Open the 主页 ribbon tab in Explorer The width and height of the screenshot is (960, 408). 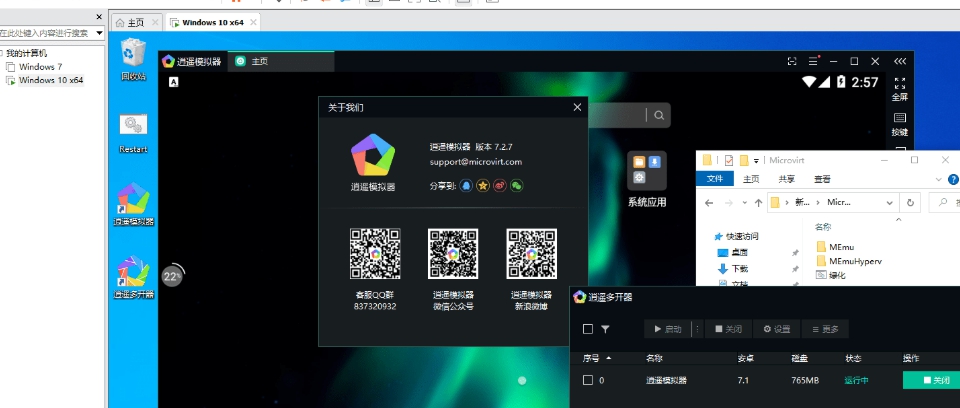pos(751,179)
